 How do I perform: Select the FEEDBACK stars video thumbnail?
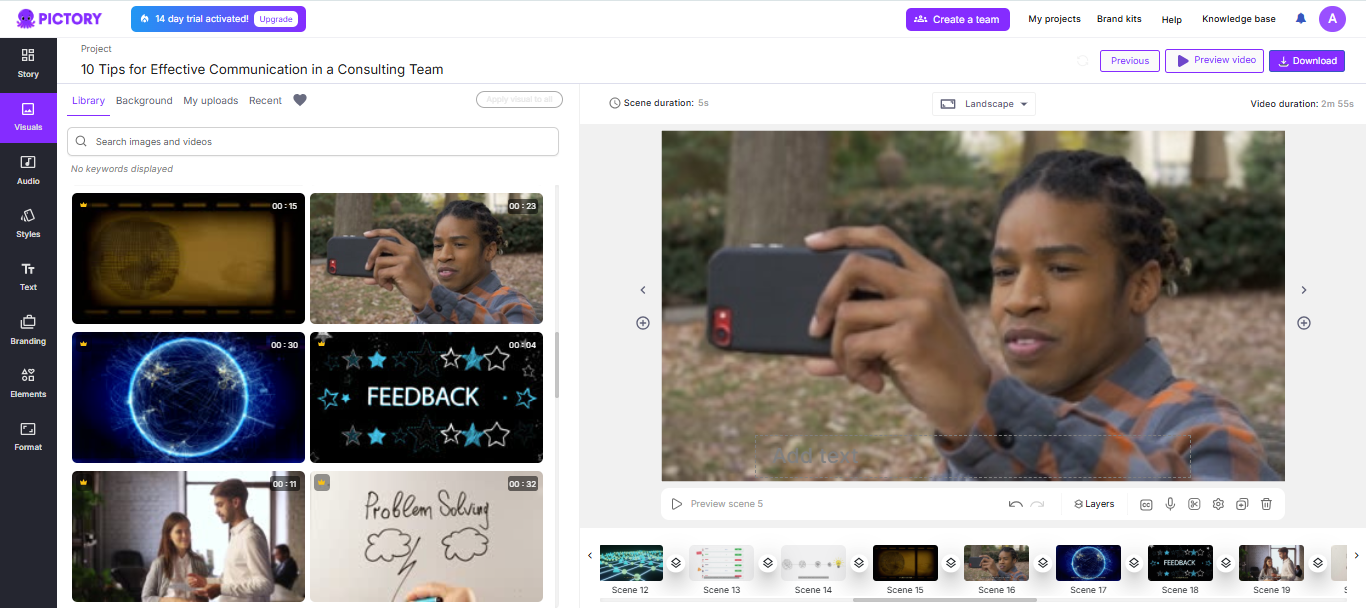[426, 397]
